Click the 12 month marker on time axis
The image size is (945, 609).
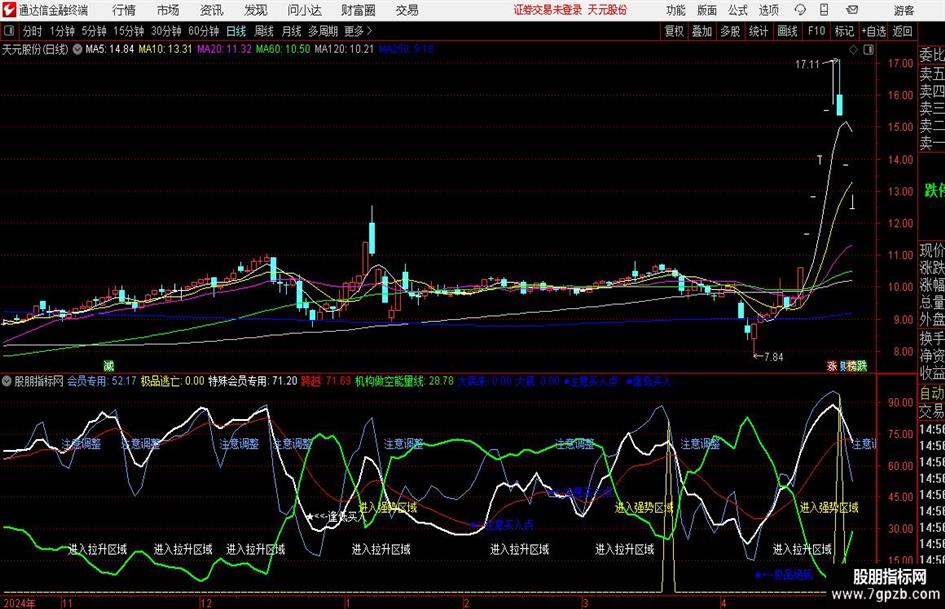(x=206, y=603)
